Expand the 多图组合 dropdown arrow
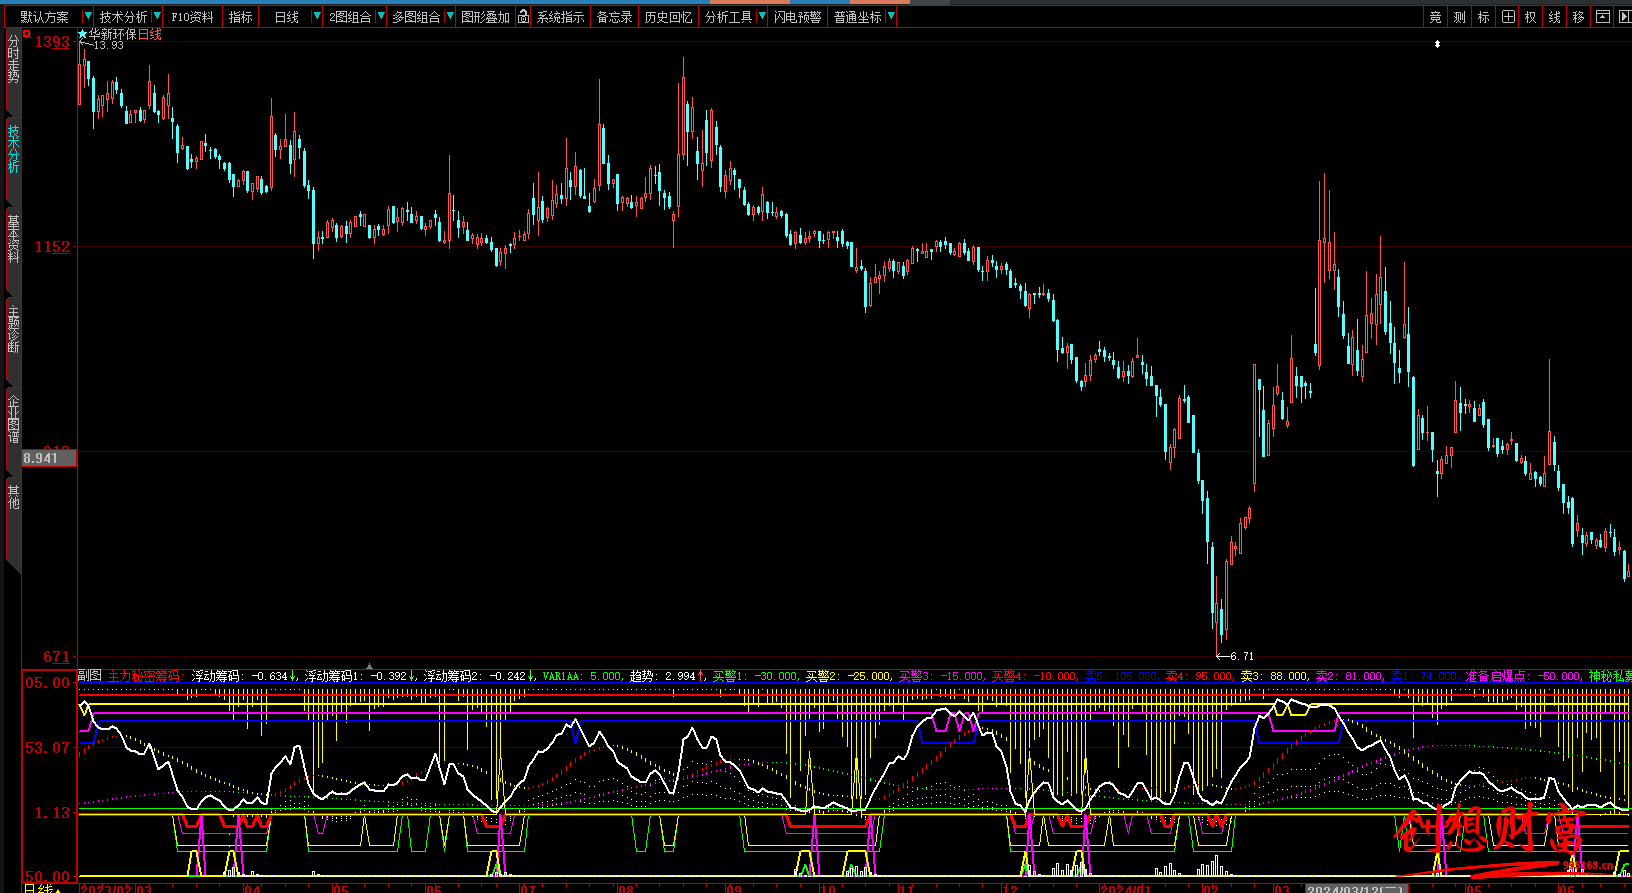Screen dimensions: 1632x893 (x=449, y=17)
